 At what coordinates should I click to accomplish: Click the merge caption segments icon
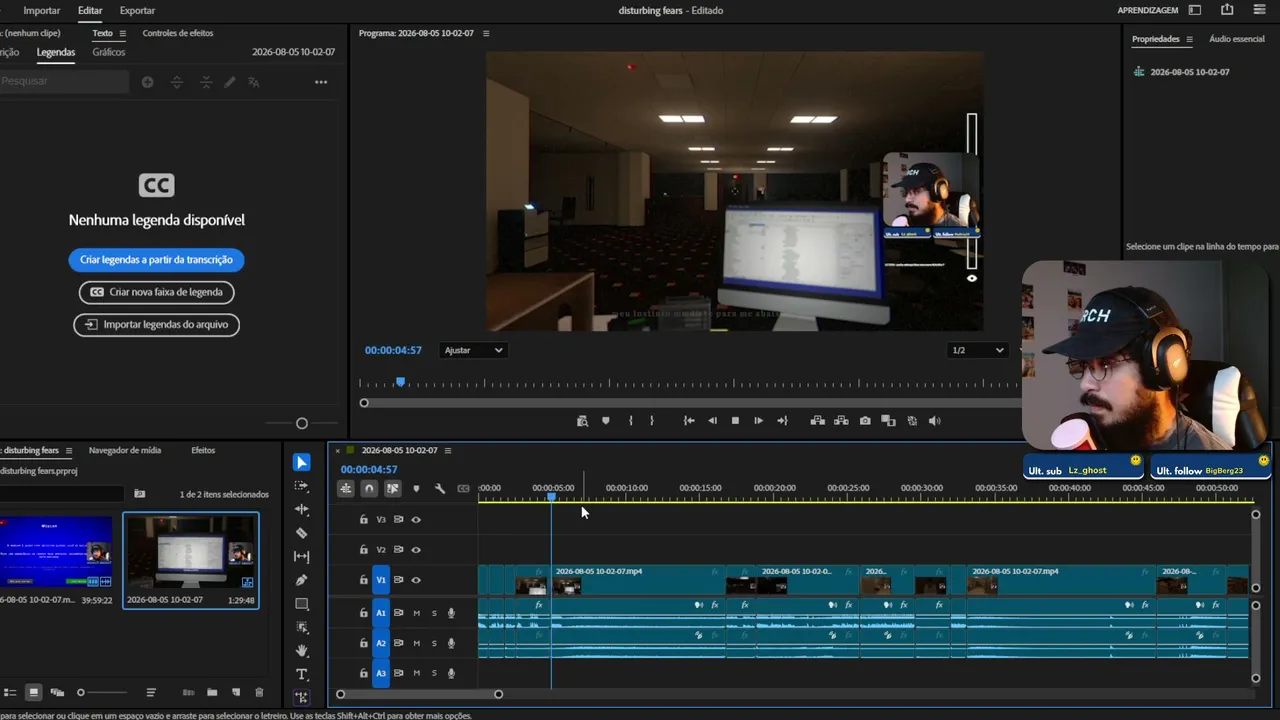tap(205, 82)
